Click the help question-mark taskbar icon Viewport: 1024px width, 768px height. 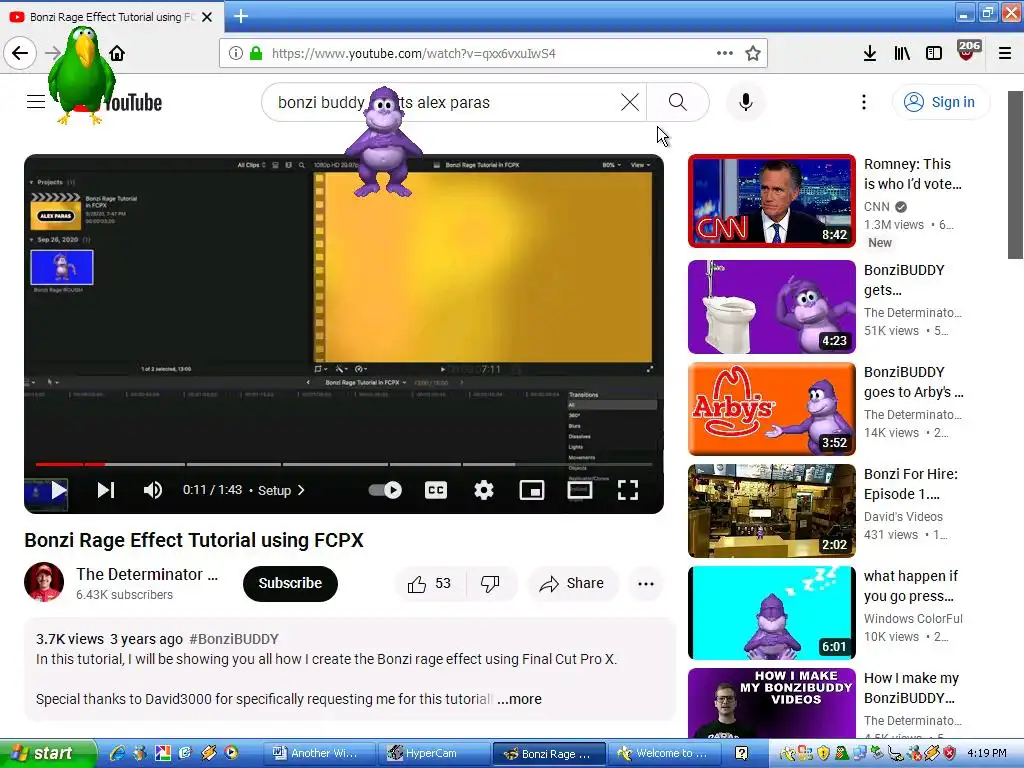click(741, 753)
